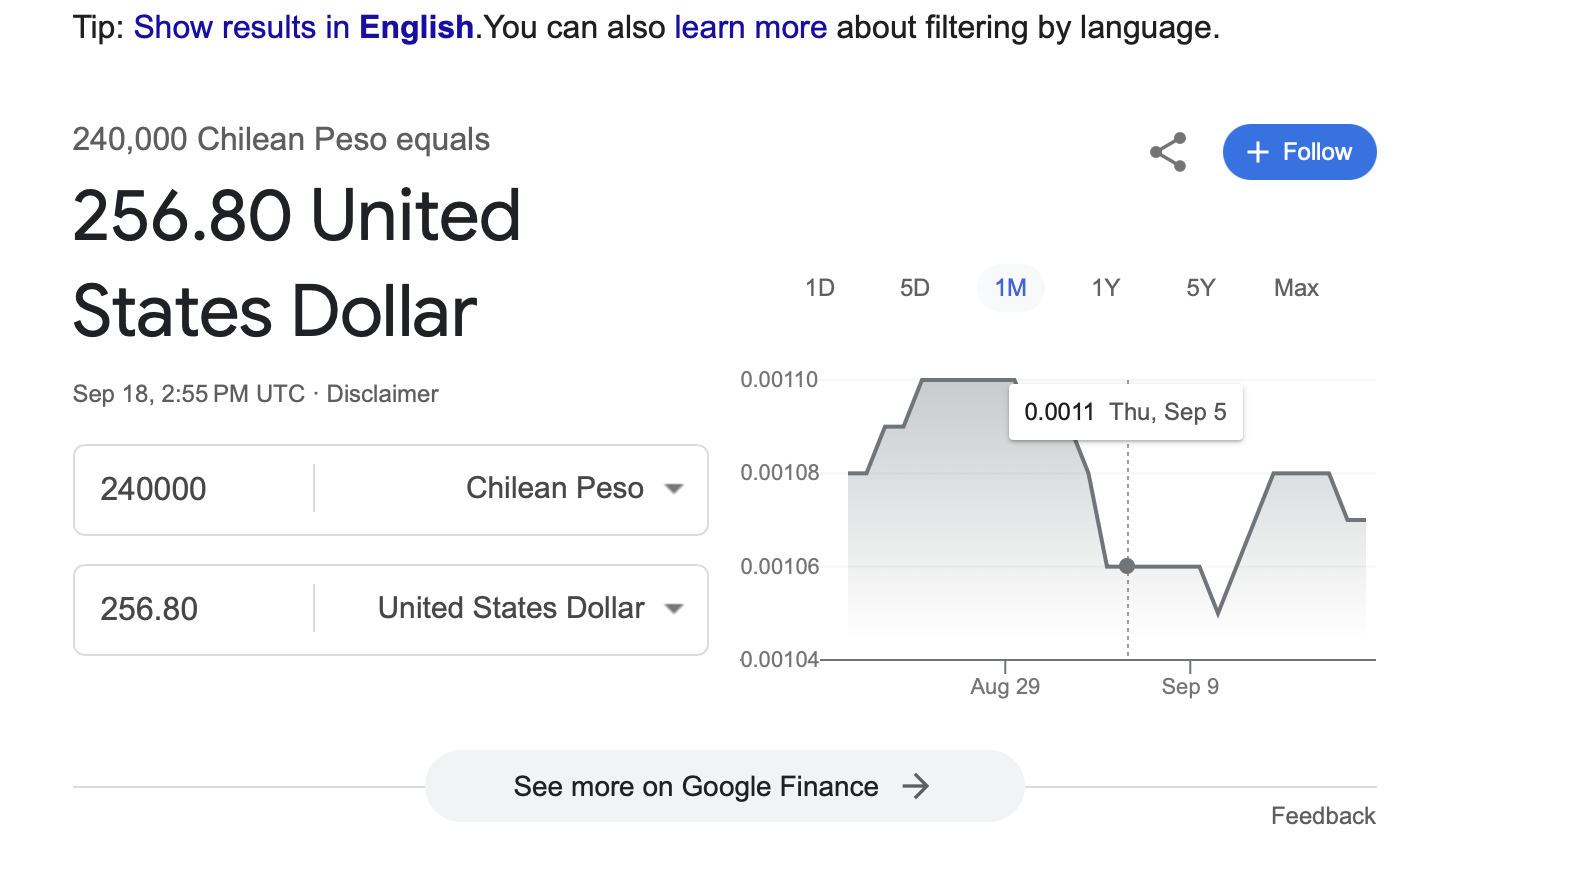Click the arrow icon beside Google Finance
Image resolution: width=1584 pixels, height=890 pixels.
point(916,786)
